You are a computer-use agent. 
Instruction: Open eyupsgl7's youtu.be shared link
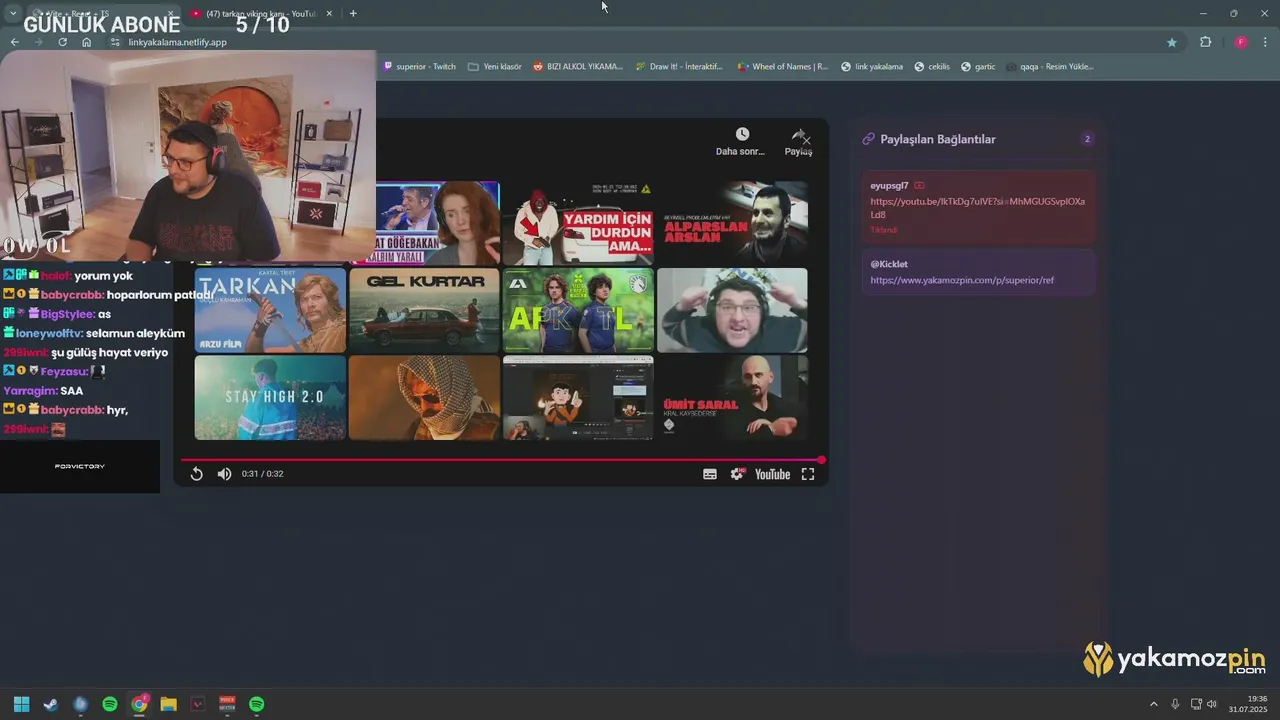click(977, 208)
